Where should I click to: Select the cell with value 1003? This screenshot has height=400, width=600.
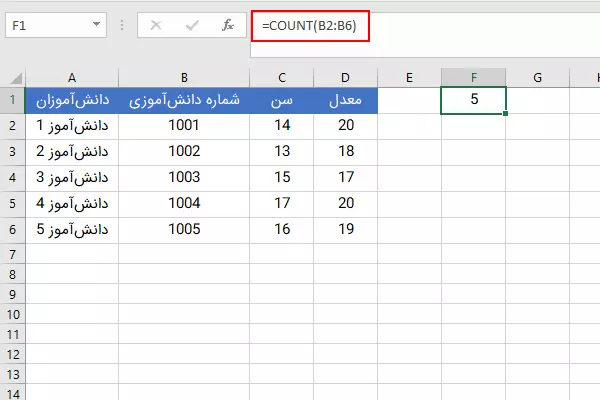(x=184, y=177)
